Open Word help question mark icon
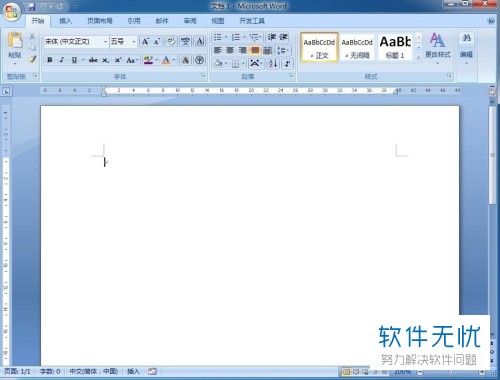This screenshot has height=380, width=500. (x=491, y=21)
